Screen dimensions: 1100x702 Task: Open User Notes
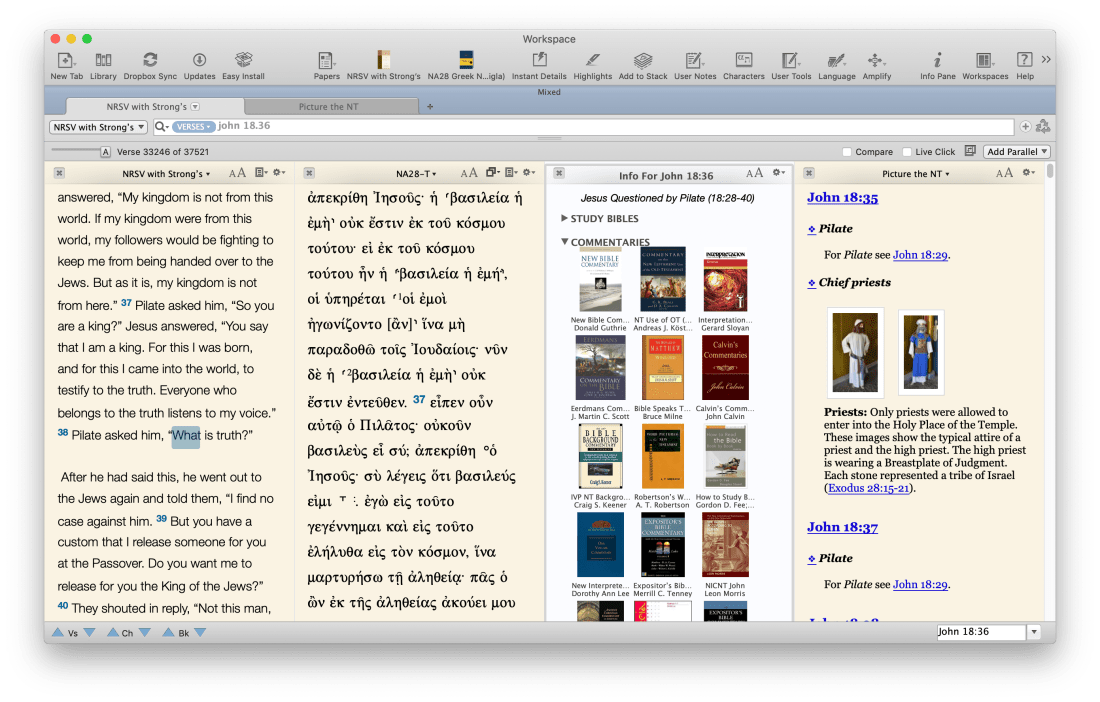(x=694, y=60)
